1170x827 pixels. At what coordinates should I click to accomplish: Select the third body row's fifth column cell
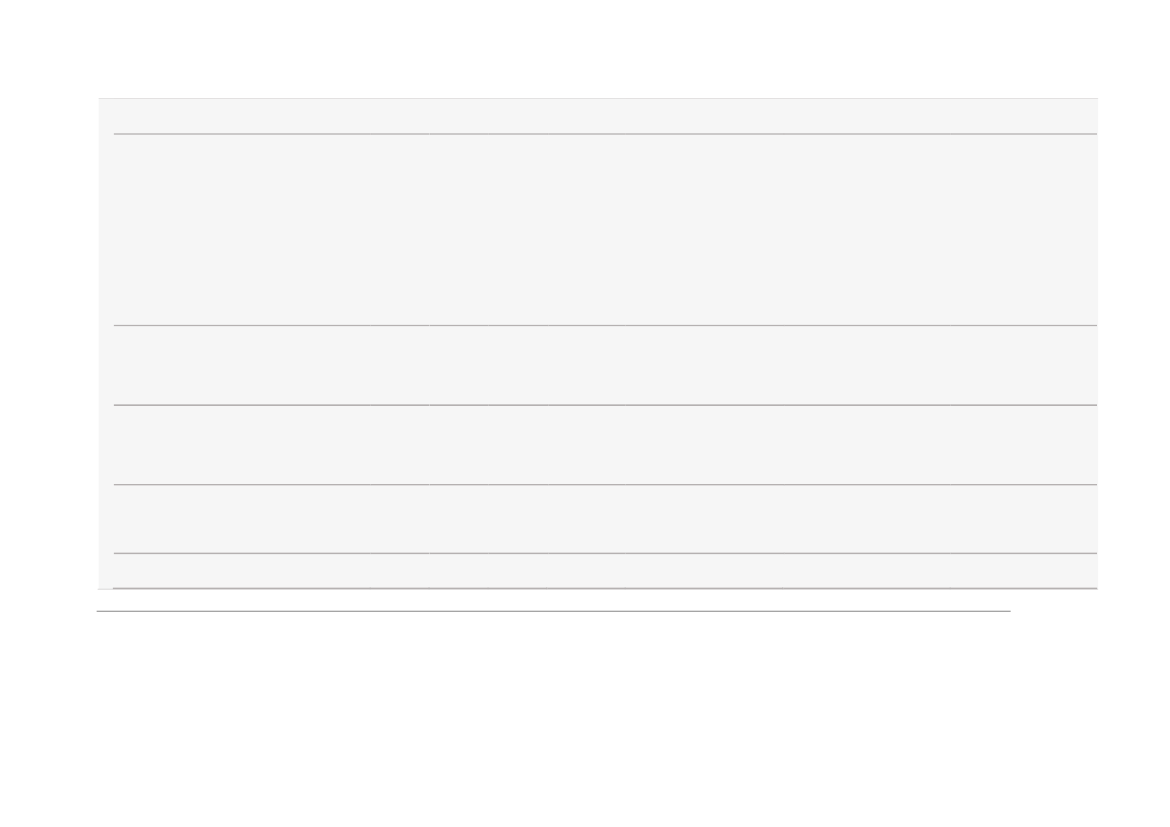pyautogui.click(x=586, y=445)
